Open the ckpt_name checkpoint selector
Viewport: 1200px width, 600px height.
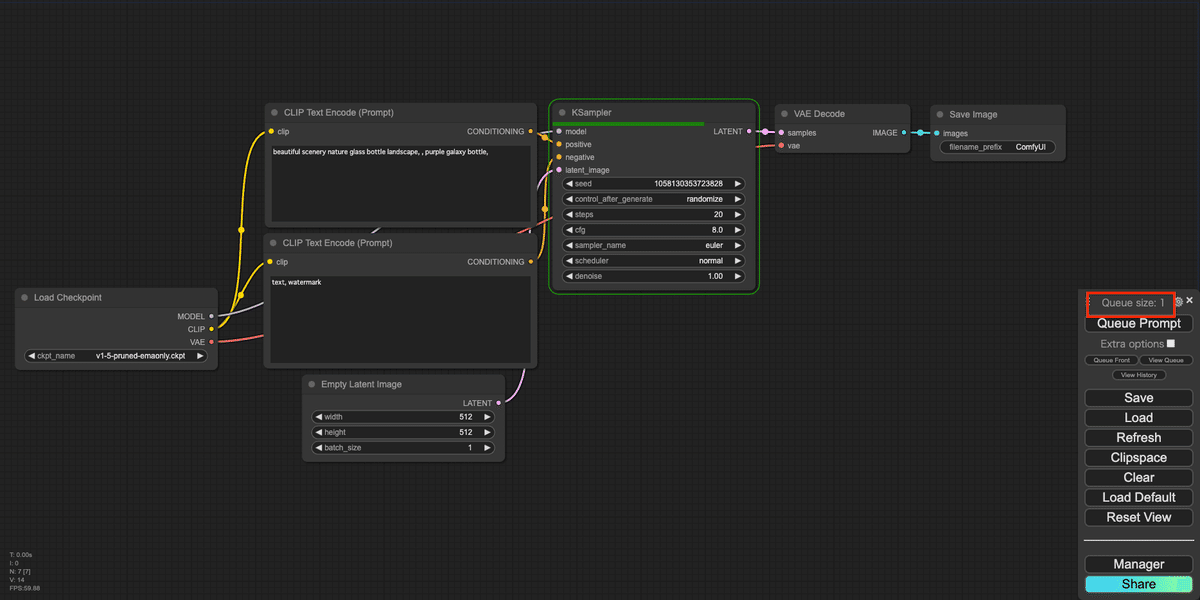(x=115, y=355)
